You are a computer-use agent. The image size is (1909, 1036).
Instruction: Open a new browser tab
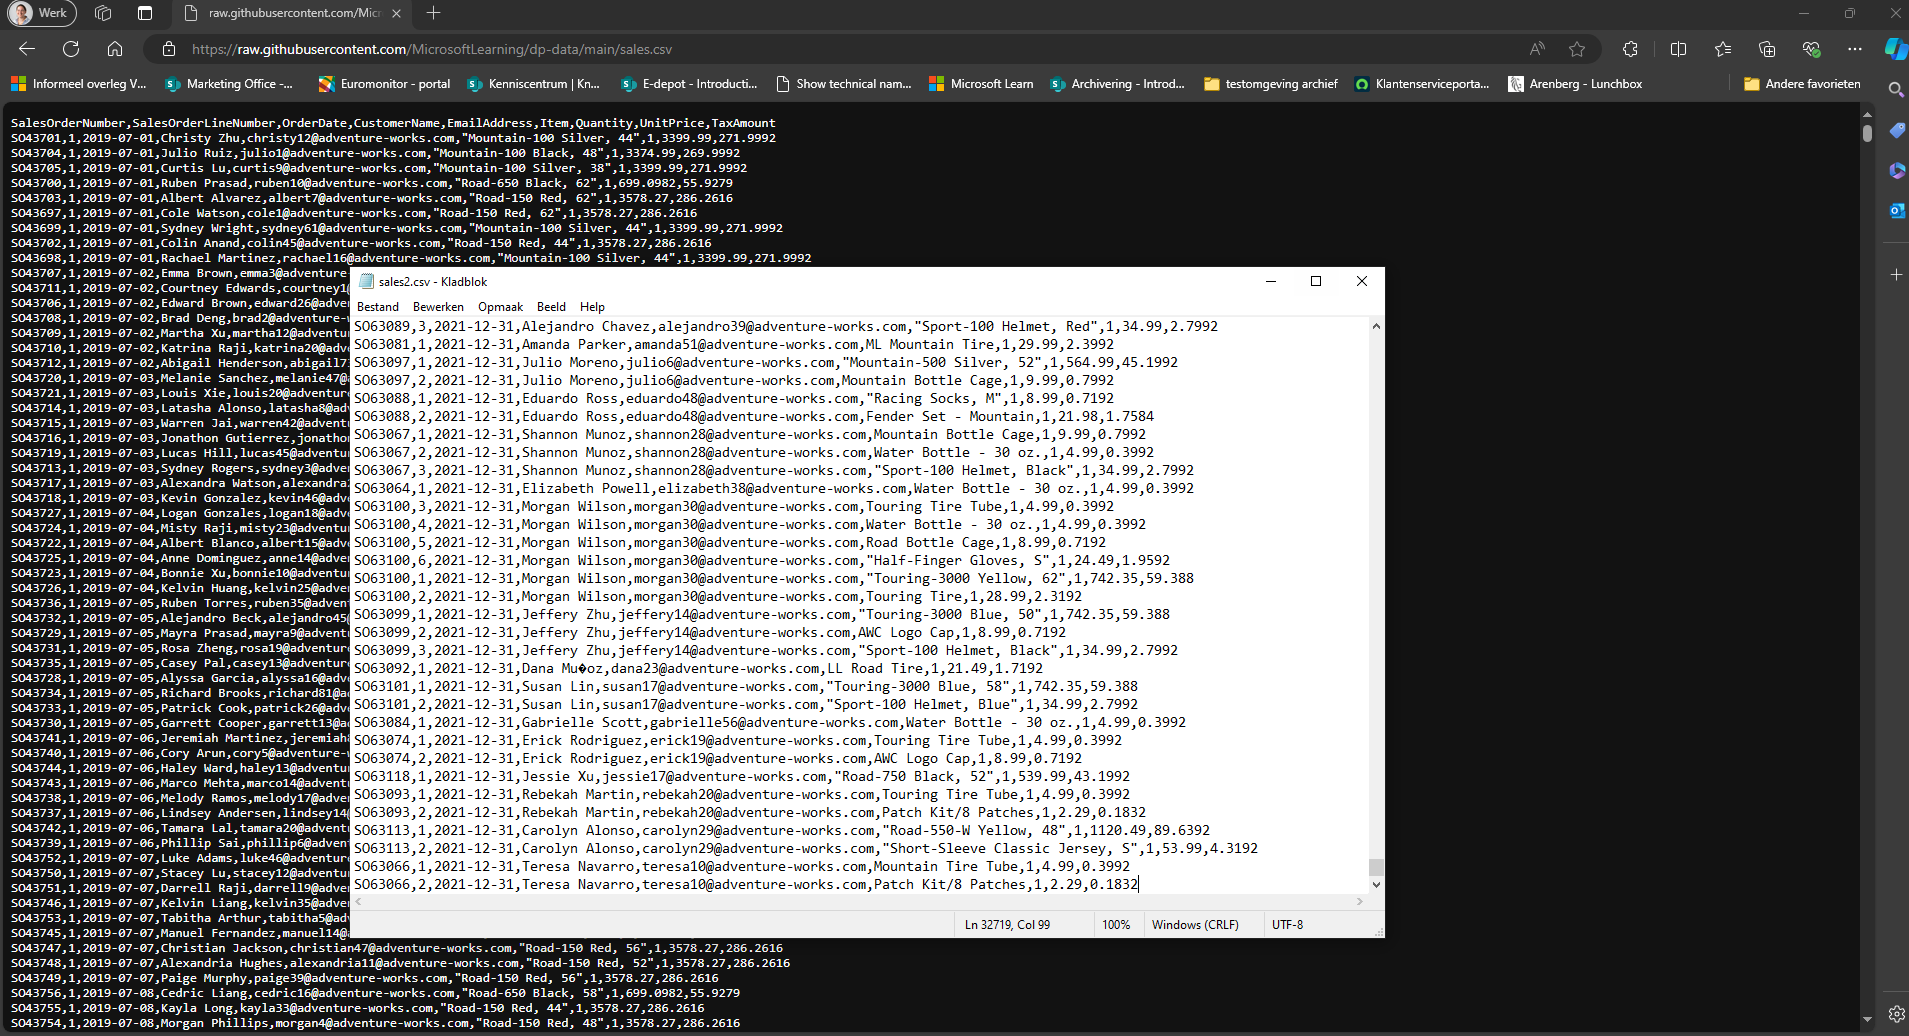pos(433,13)
